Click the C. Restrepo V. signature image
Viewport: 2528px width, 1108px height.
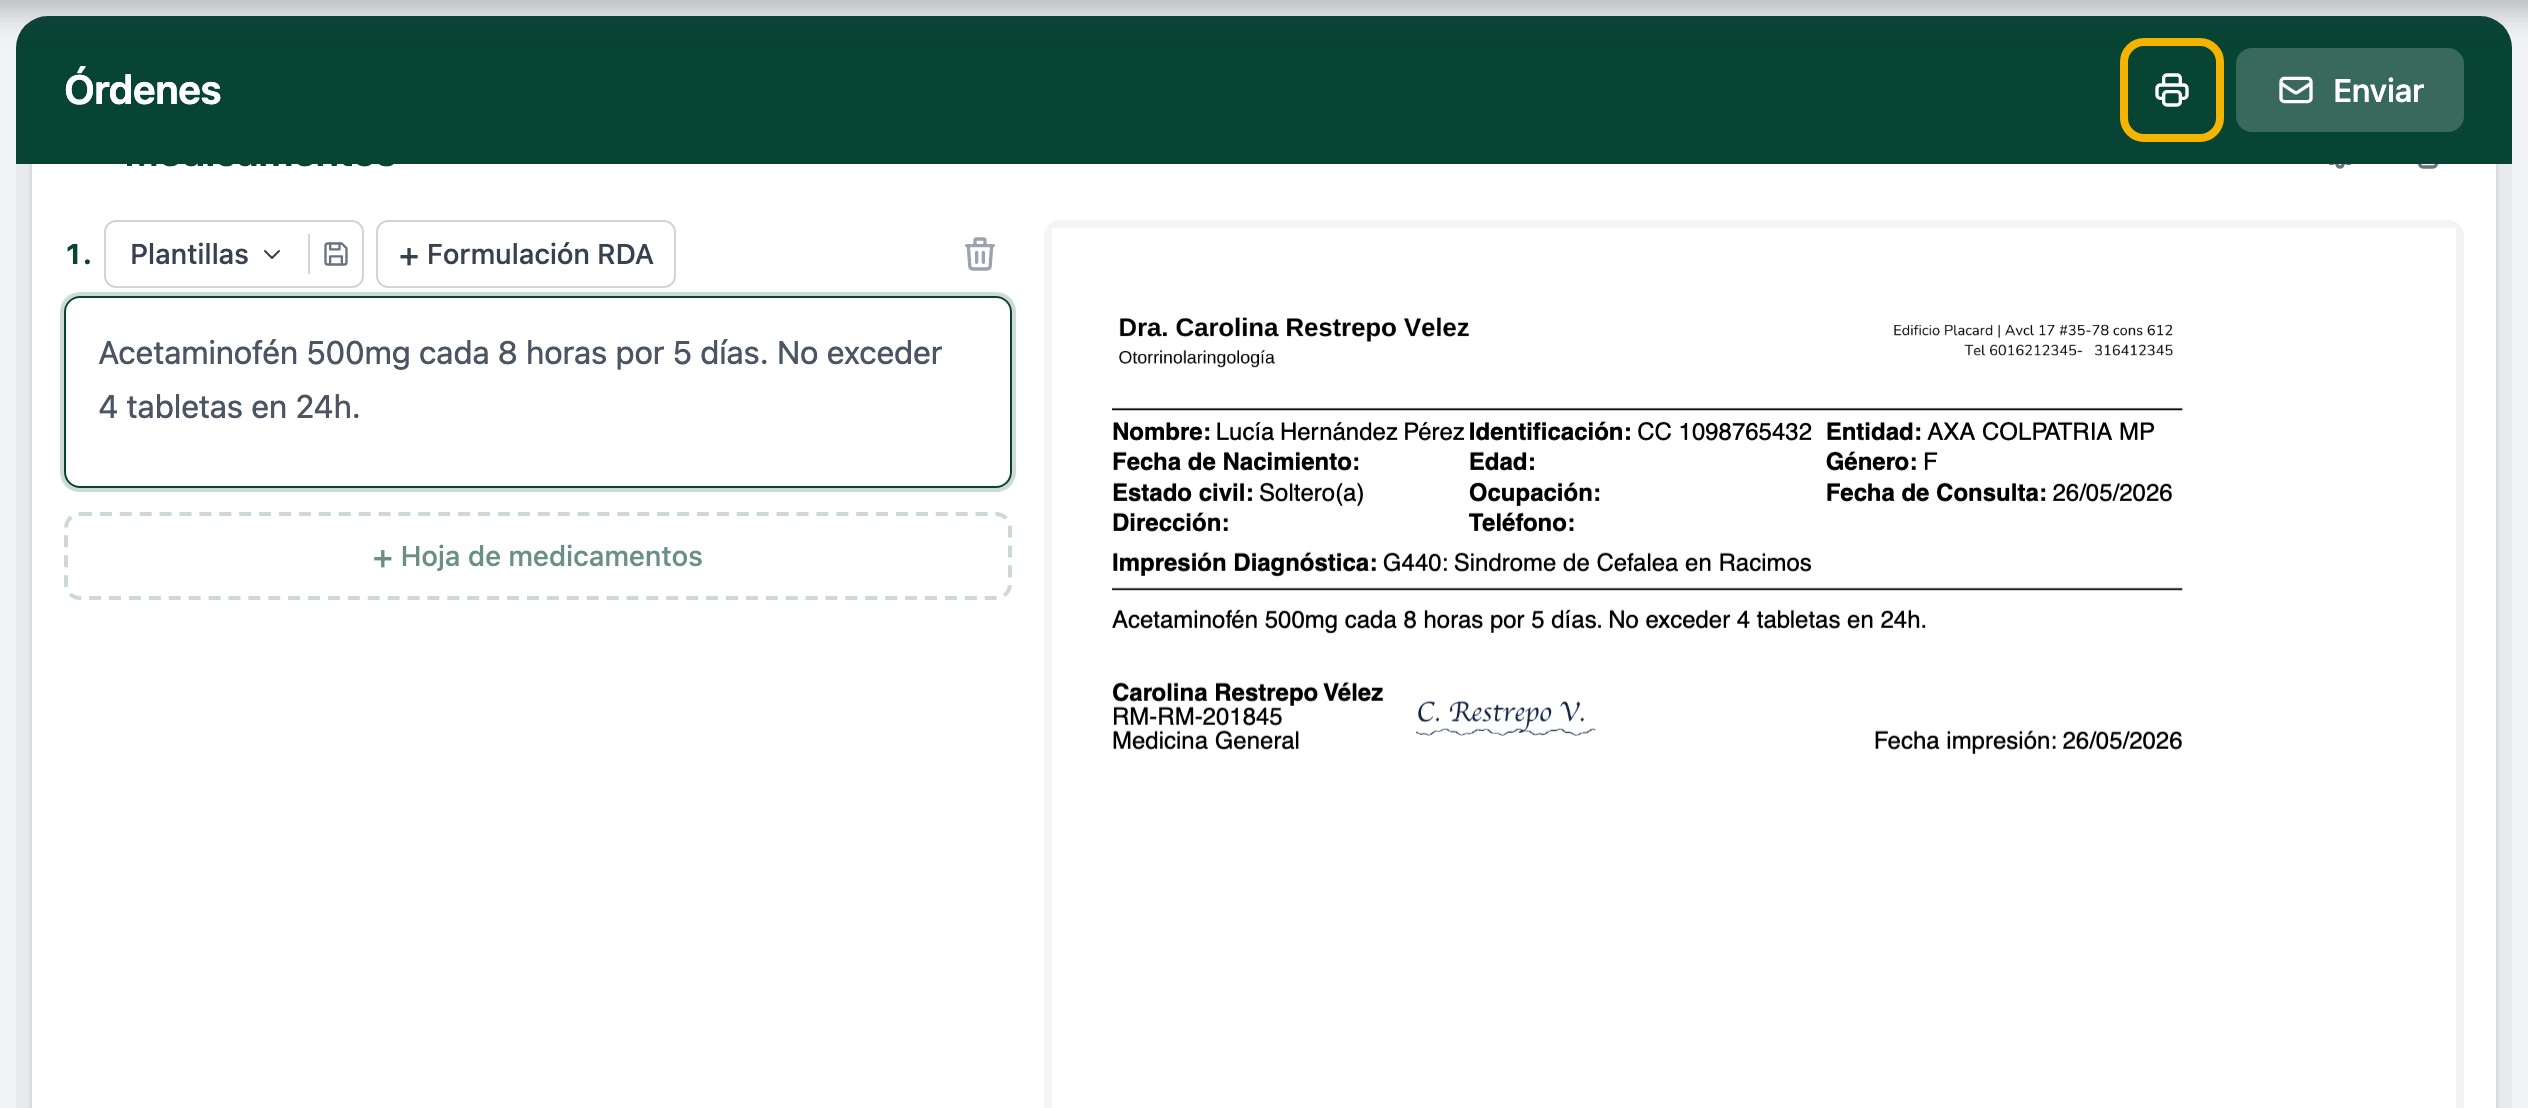pyautogui.click(x=1505, y=714)
